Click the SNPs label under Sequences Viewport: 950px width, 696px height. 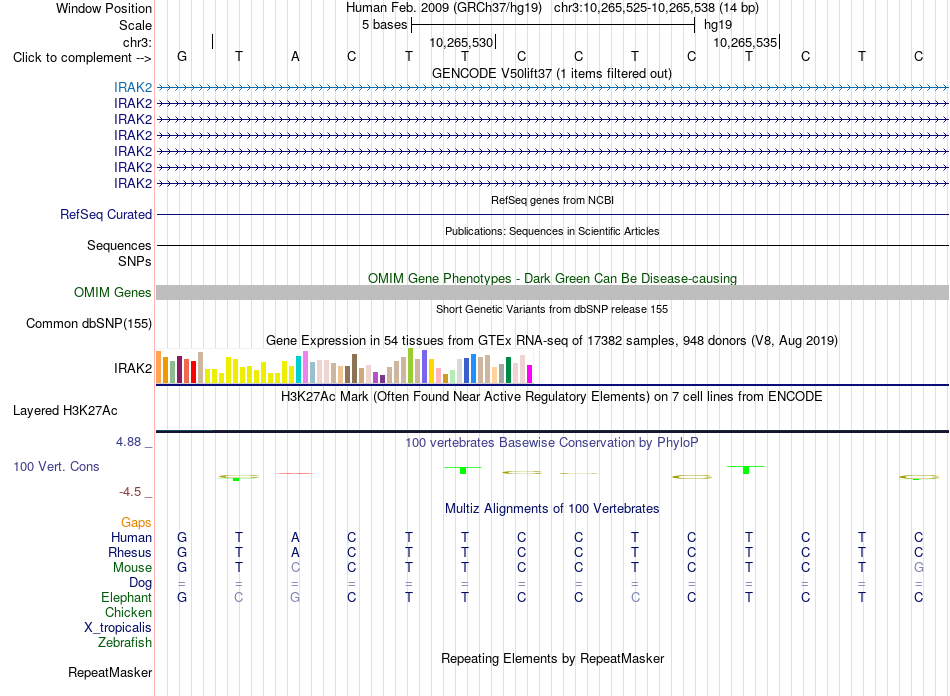135,261
